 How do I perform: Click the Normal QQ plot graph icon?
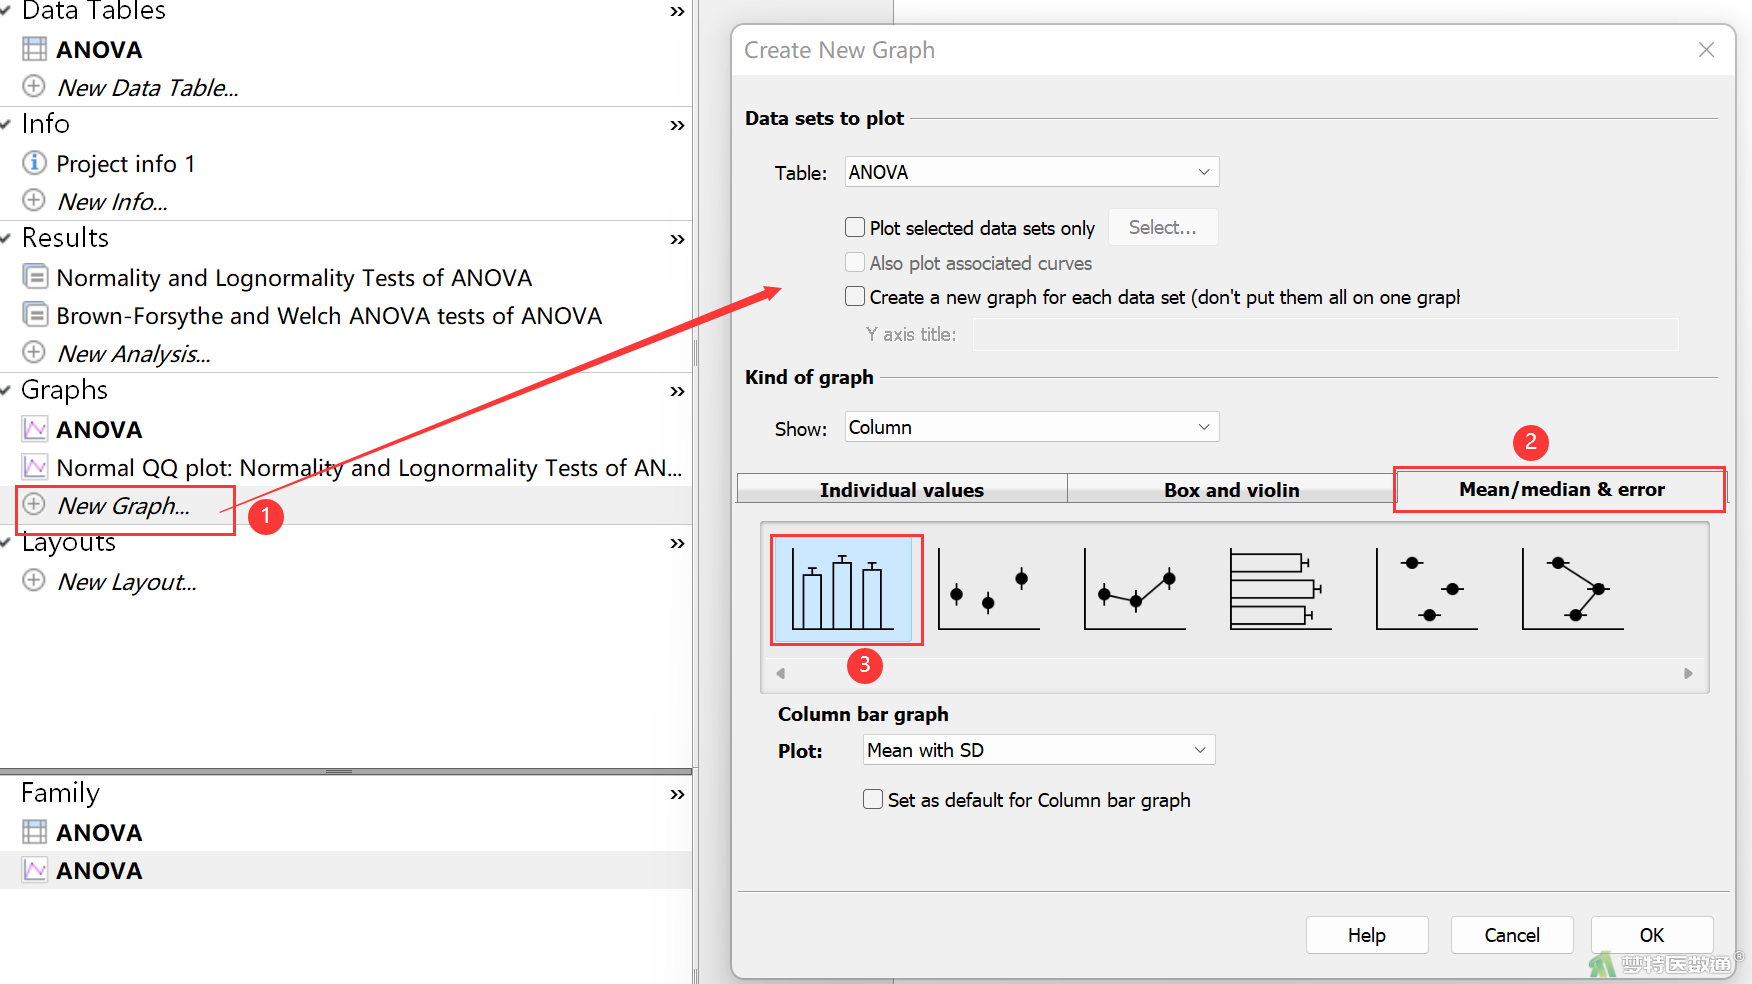tap(35, 467)
